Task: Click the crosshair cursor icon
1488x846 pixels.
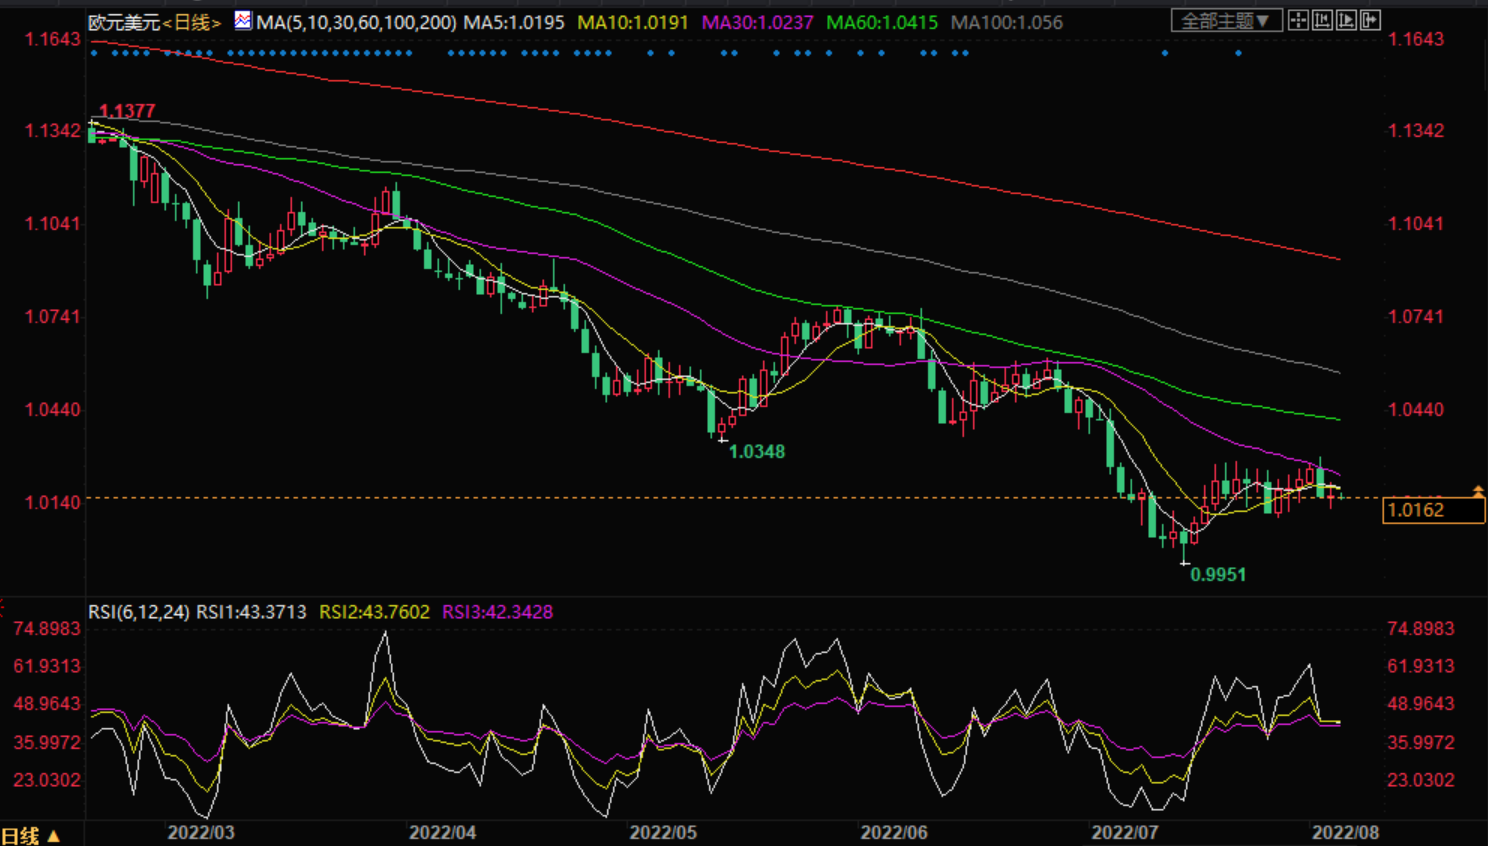Action: click(x=1298, y=20)
